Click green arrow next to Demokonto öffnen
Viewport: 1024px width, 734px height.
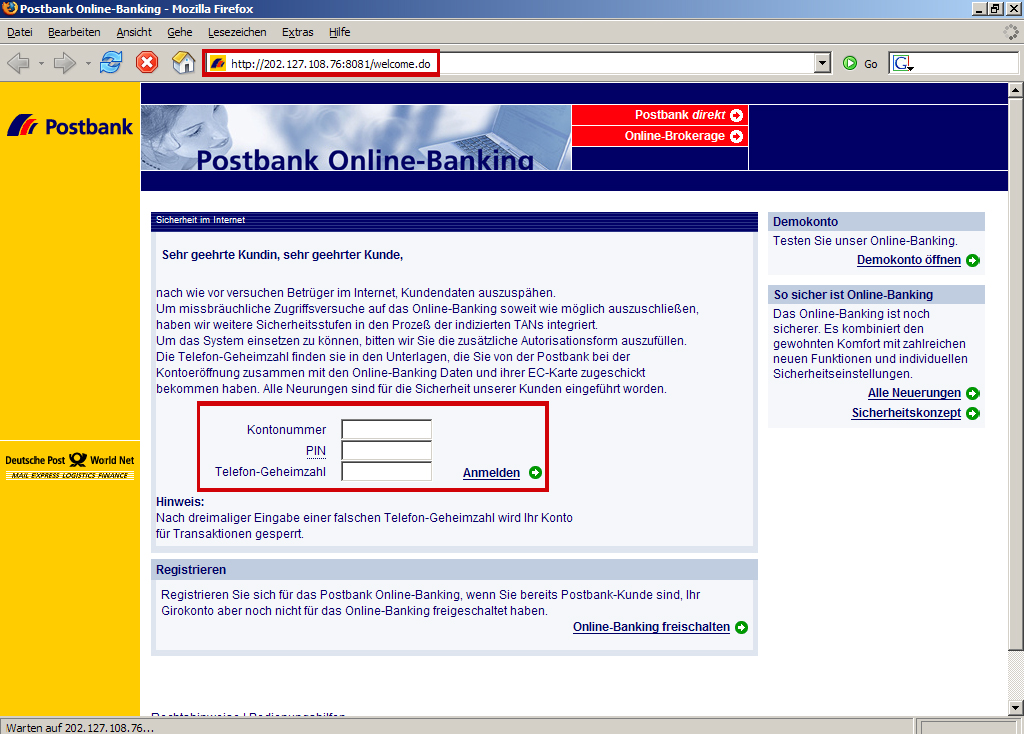(x=973, y=261)
